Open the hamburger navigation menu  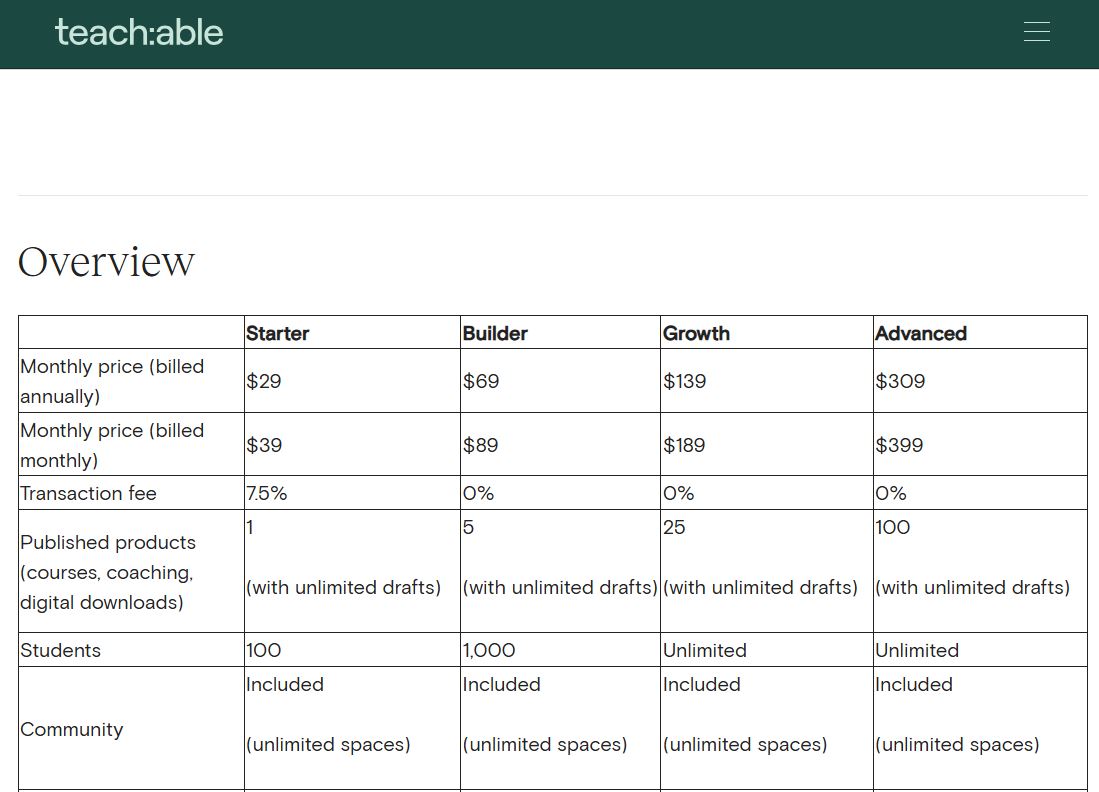pyautogui.click(x=1036, y=31)
